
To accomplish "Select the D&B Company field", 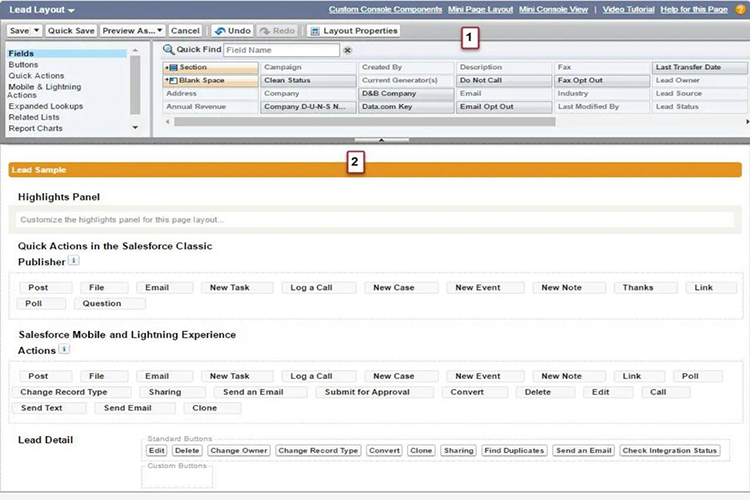I will (406, 94).
